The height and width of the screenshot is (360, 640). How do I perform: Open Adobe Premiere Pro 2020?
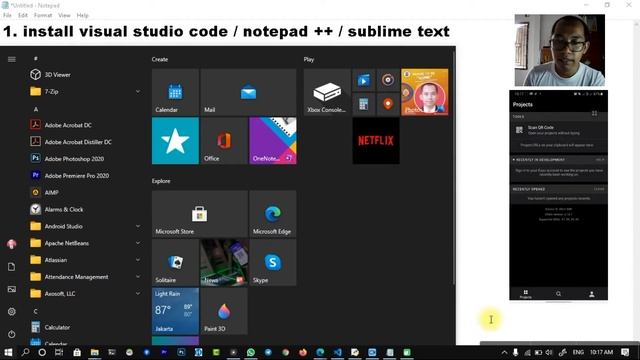click(x=76, y=176)
